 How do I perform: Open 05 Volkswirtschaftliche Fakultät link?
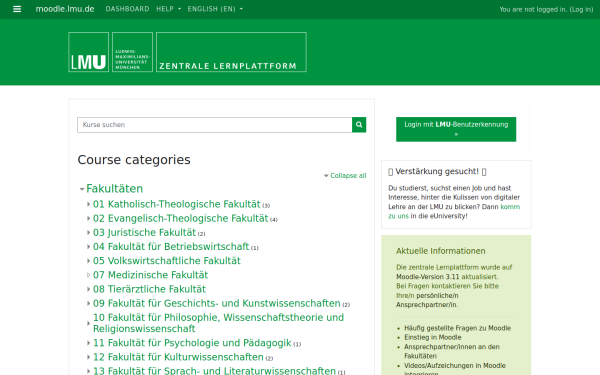click(x=166, y=261)
